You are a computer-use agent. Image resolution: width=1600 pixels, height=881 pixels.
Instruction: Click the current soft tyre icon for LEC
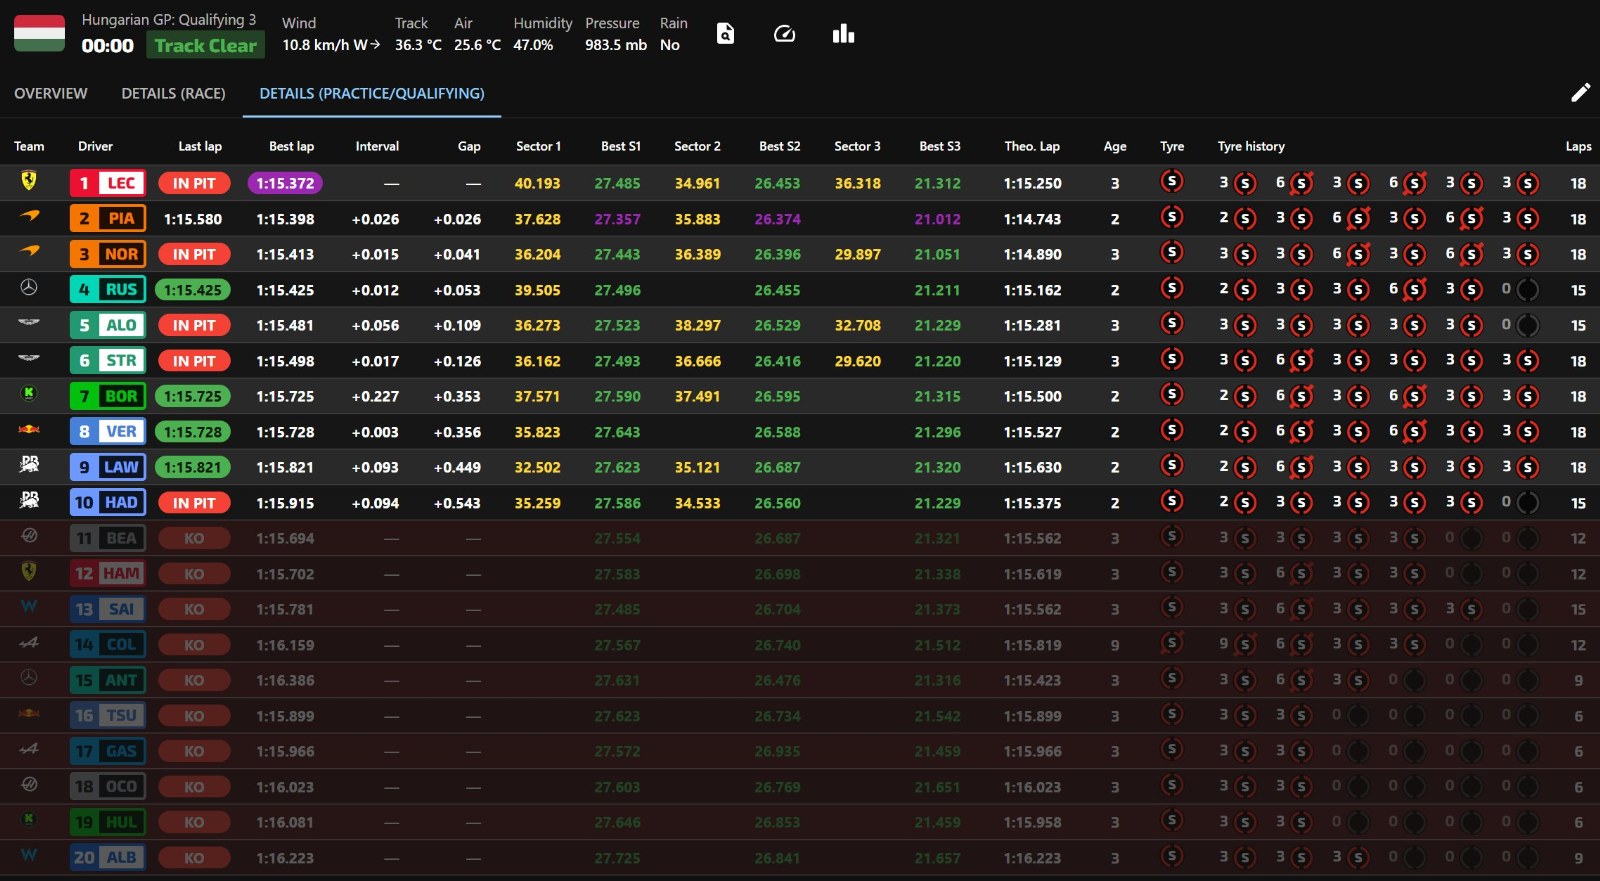pos(1172,182)
